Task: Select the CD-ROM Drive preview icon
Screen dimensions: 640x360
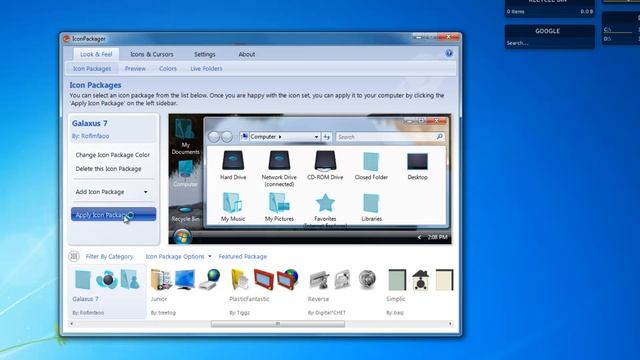Action: (x=325, y=160)
